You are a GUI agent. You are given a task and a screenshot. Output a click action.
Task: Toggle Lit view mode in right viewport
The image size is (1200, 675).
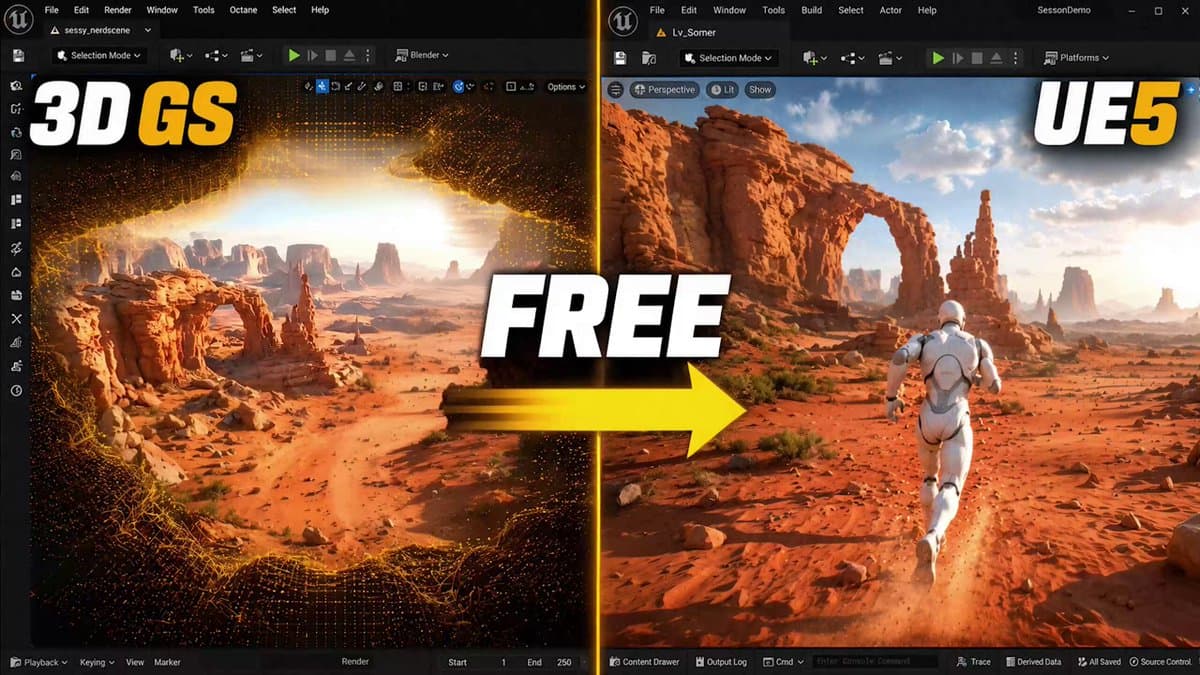point(723,90)
